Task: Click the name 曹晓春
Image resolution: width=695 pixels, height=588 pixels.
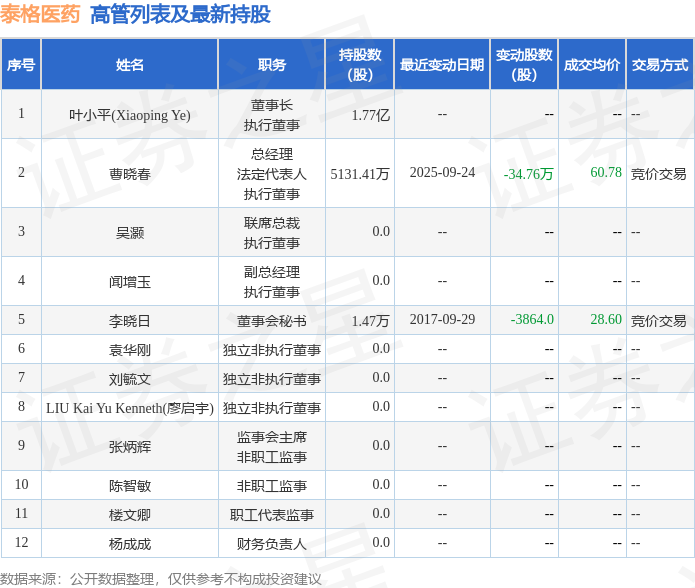Action: 130,174
